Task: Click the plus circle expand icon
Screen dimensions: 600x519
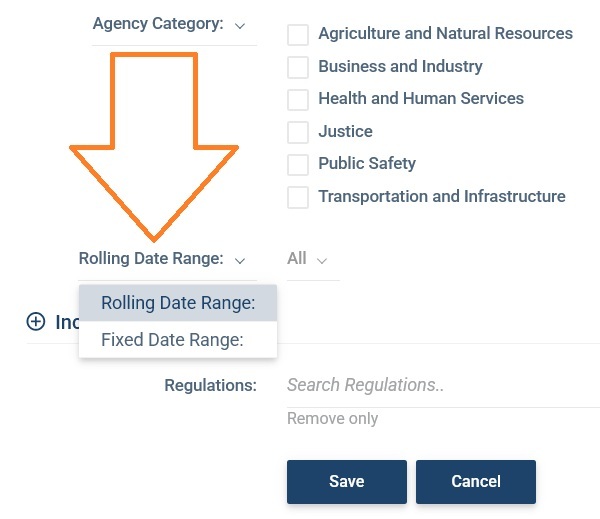Action: point(36,321)
